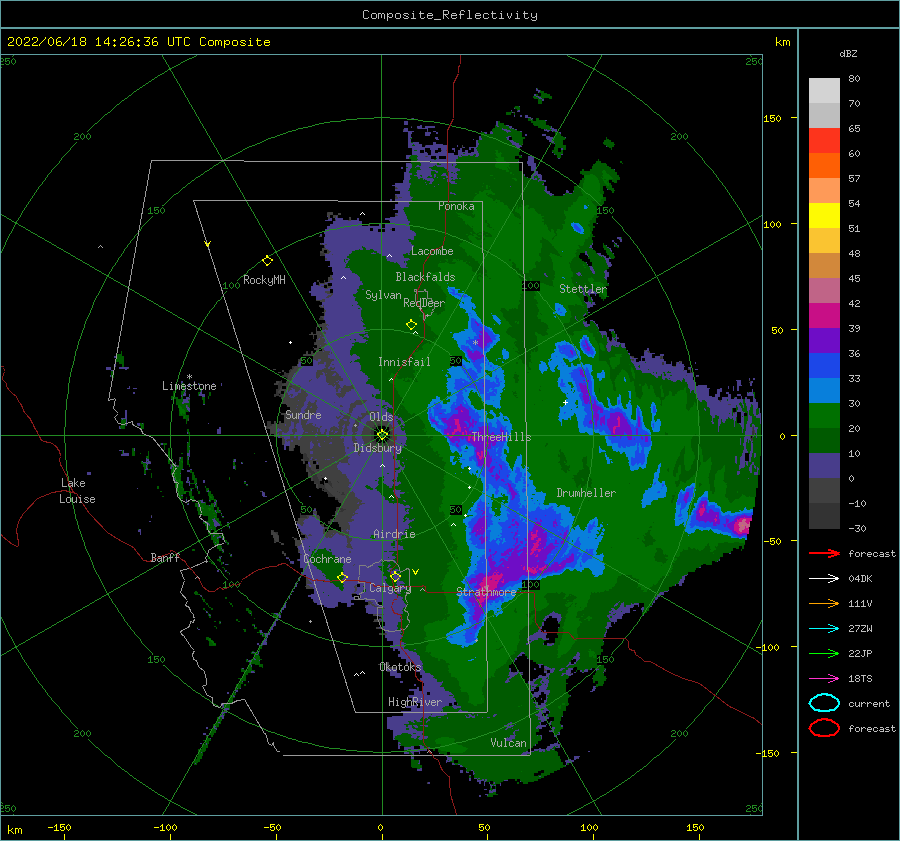Click the Strathmore town label

pyautogui.click(x=486, y=592)
